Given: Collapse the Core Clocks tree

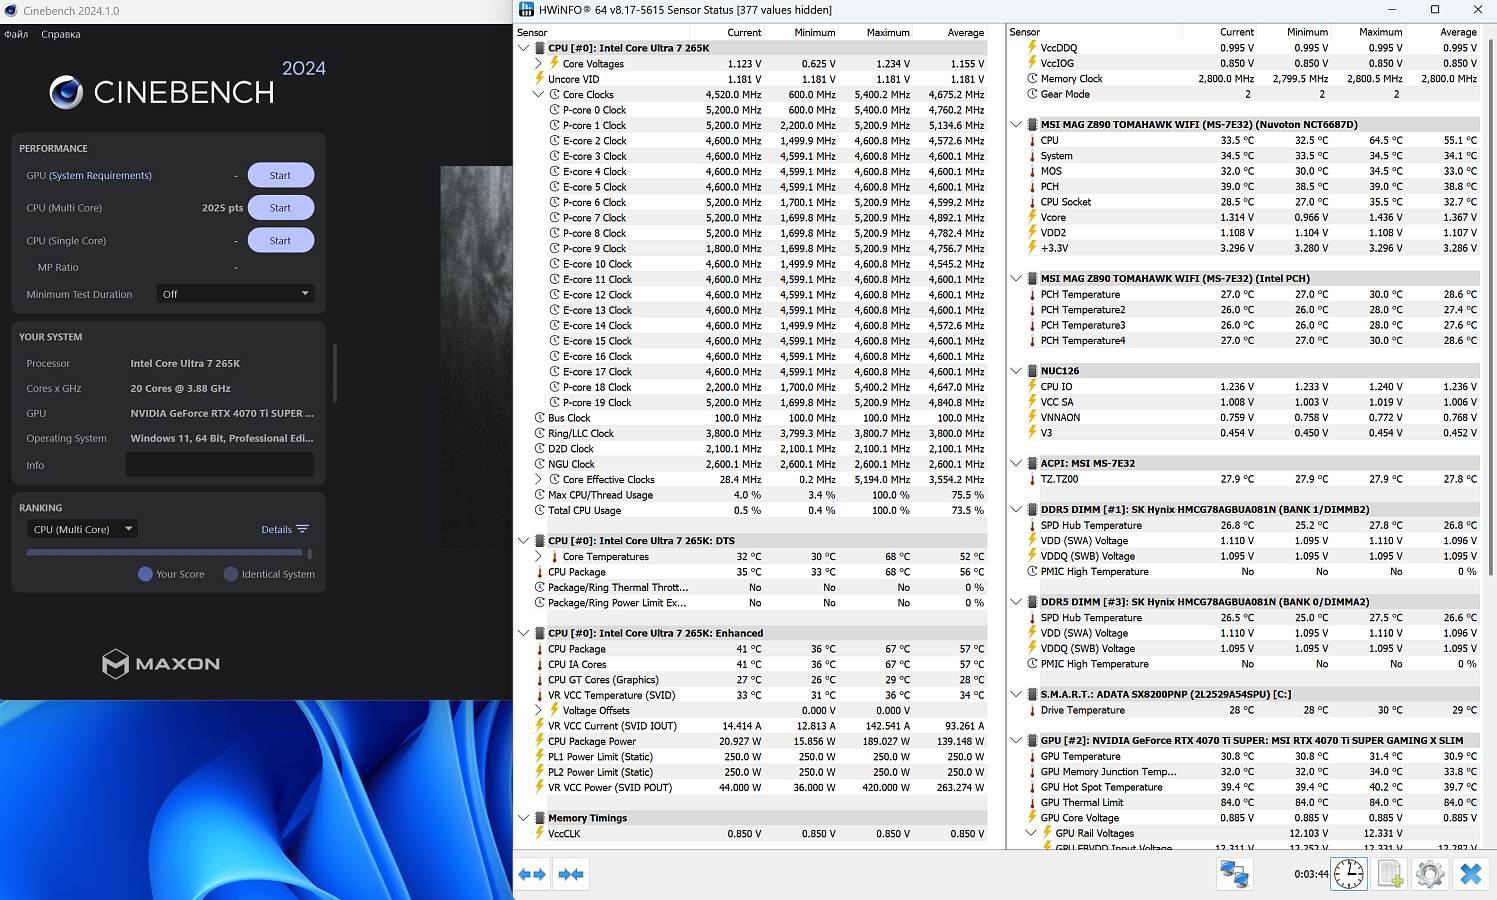Looking at the screenshot, I should coord(538,95).
